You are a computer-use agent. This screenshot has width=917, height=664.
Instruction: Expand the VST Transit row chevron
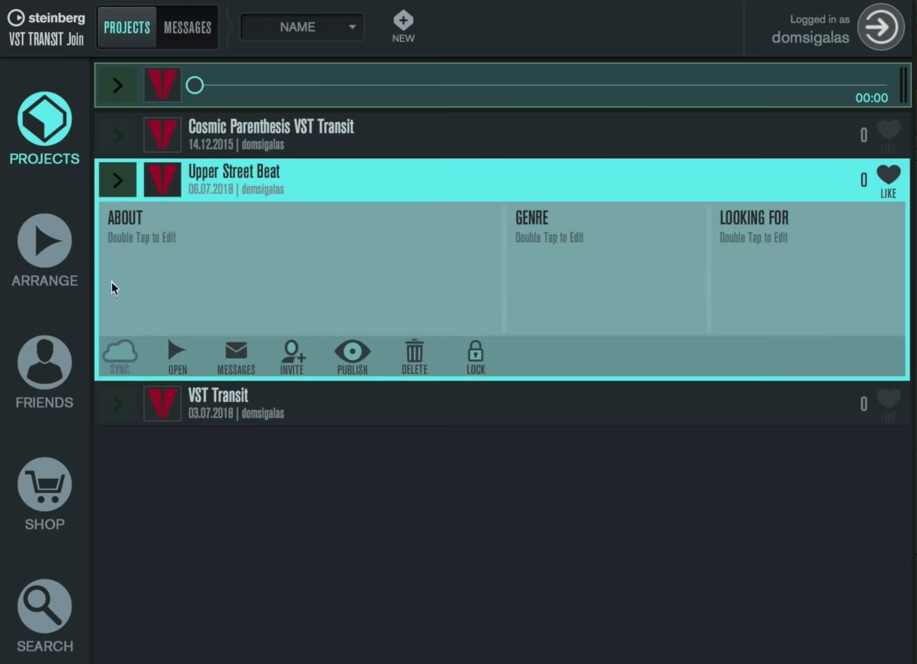[118, 404]
